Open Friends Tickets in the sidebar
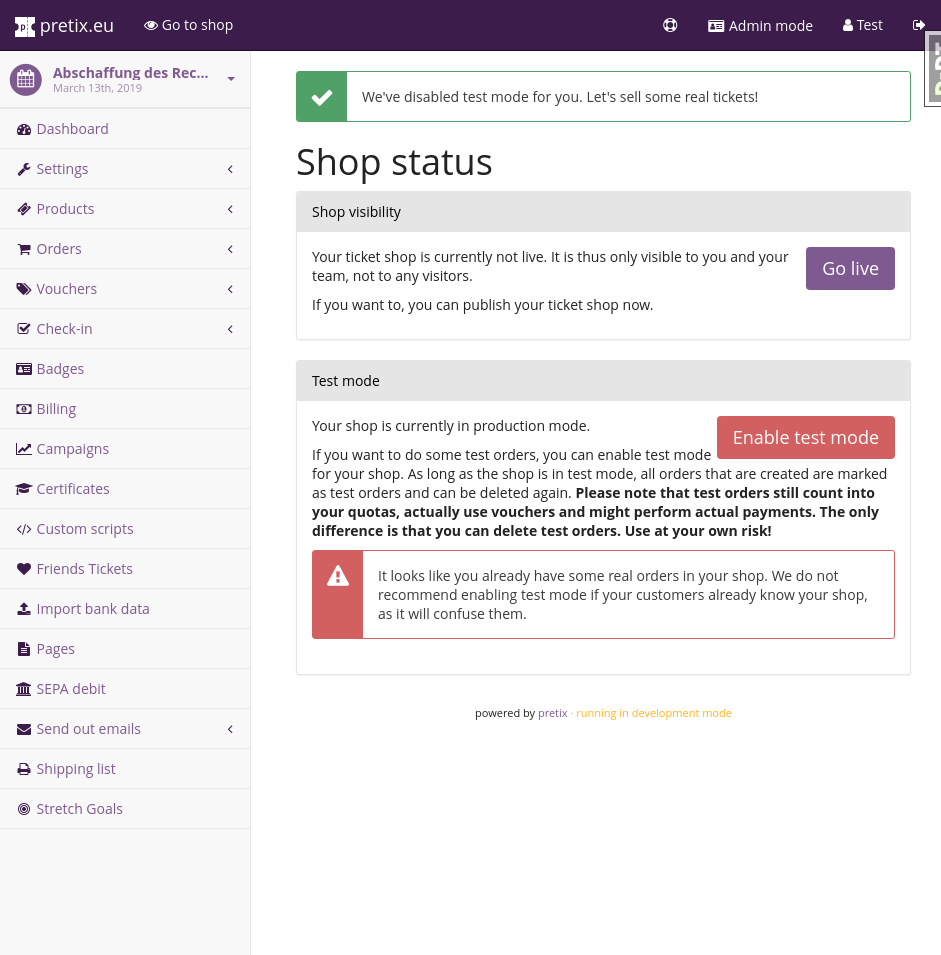This screenshot has height=955, width=941. [x=125, y=569]
